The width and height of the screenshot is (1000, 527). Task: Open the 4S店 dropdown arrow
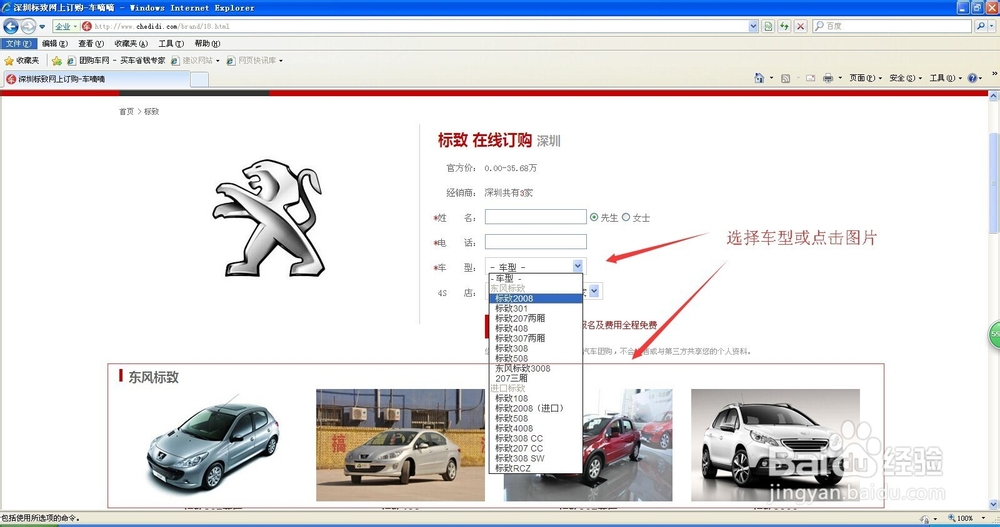(x=594, y=292)
